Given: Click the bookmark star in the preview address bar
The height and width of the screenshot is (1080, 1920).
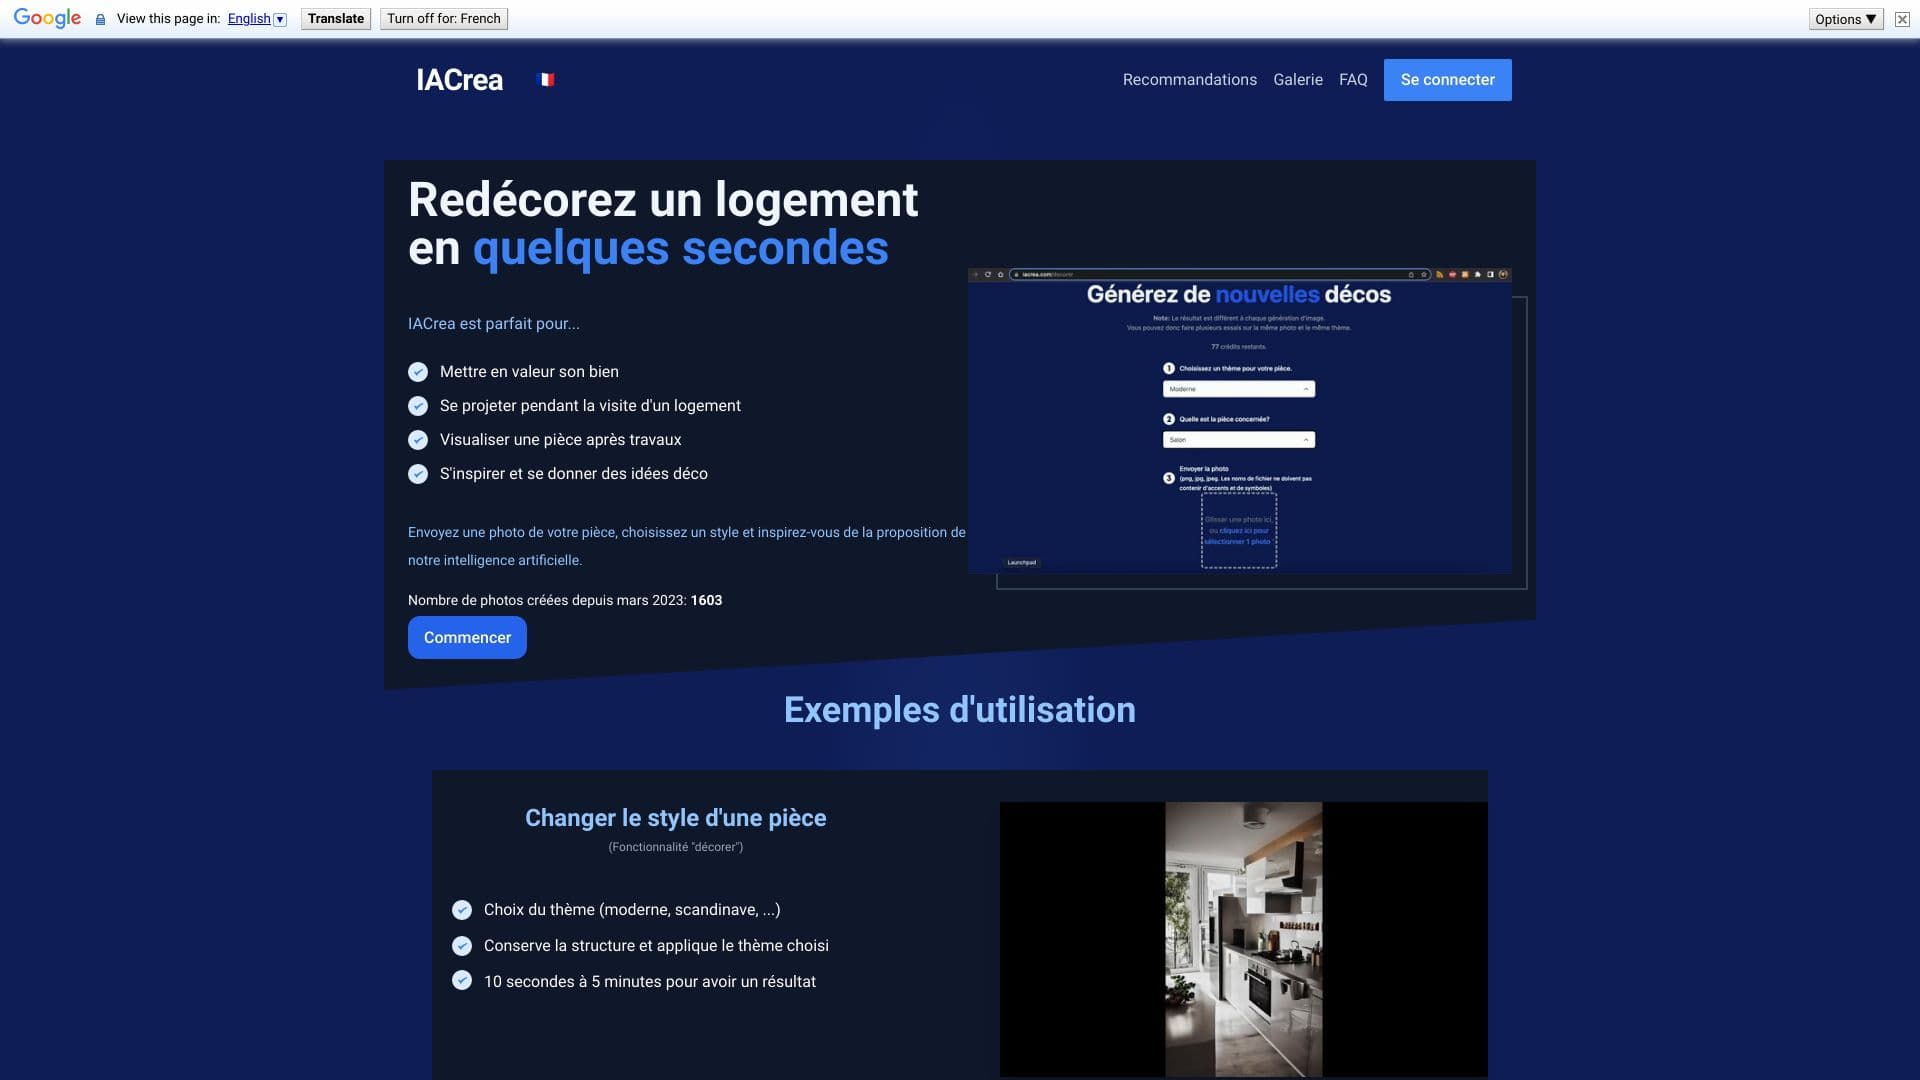Looking at the screenshot, I should click(x=1424, y=274).
